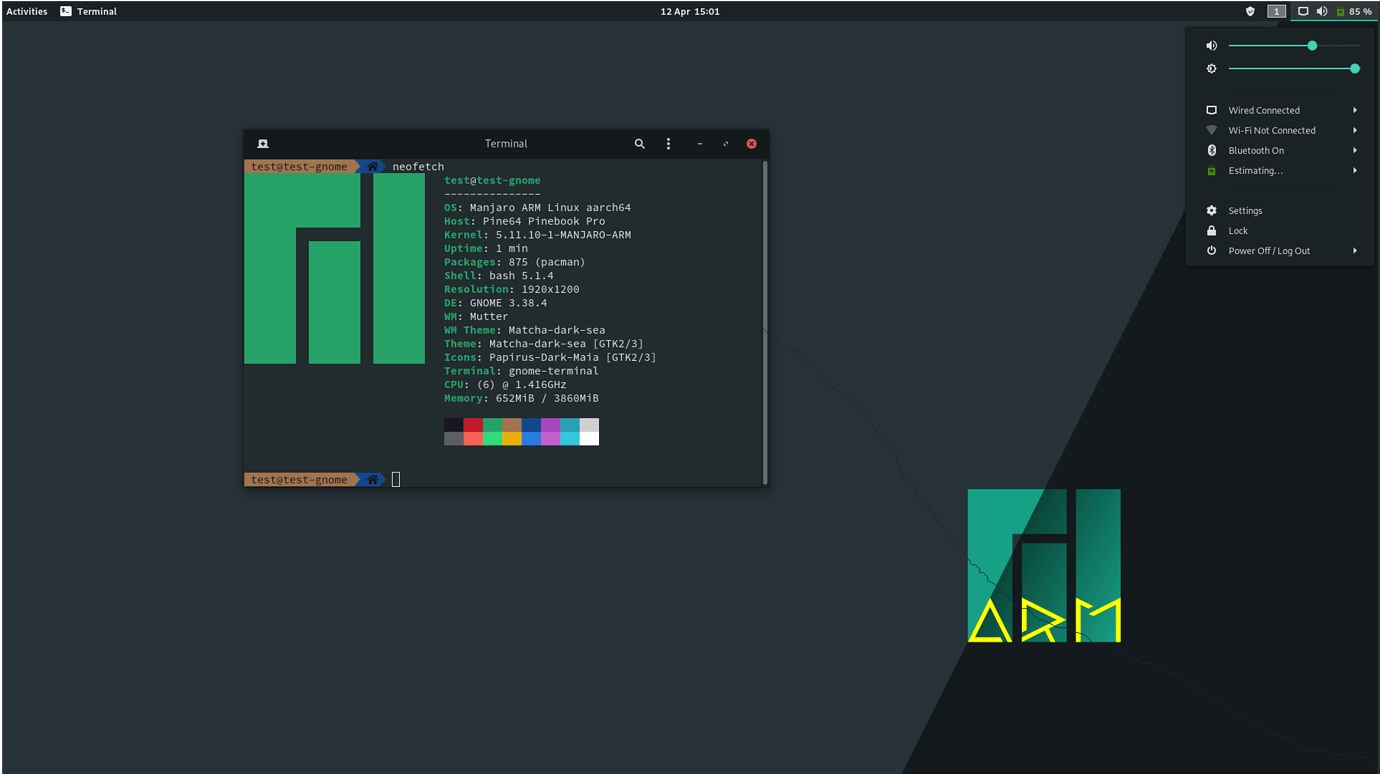Adjust the brightness slider in system menu
This screenshot has height=774, width=1380.
(x=1294, y=69)
